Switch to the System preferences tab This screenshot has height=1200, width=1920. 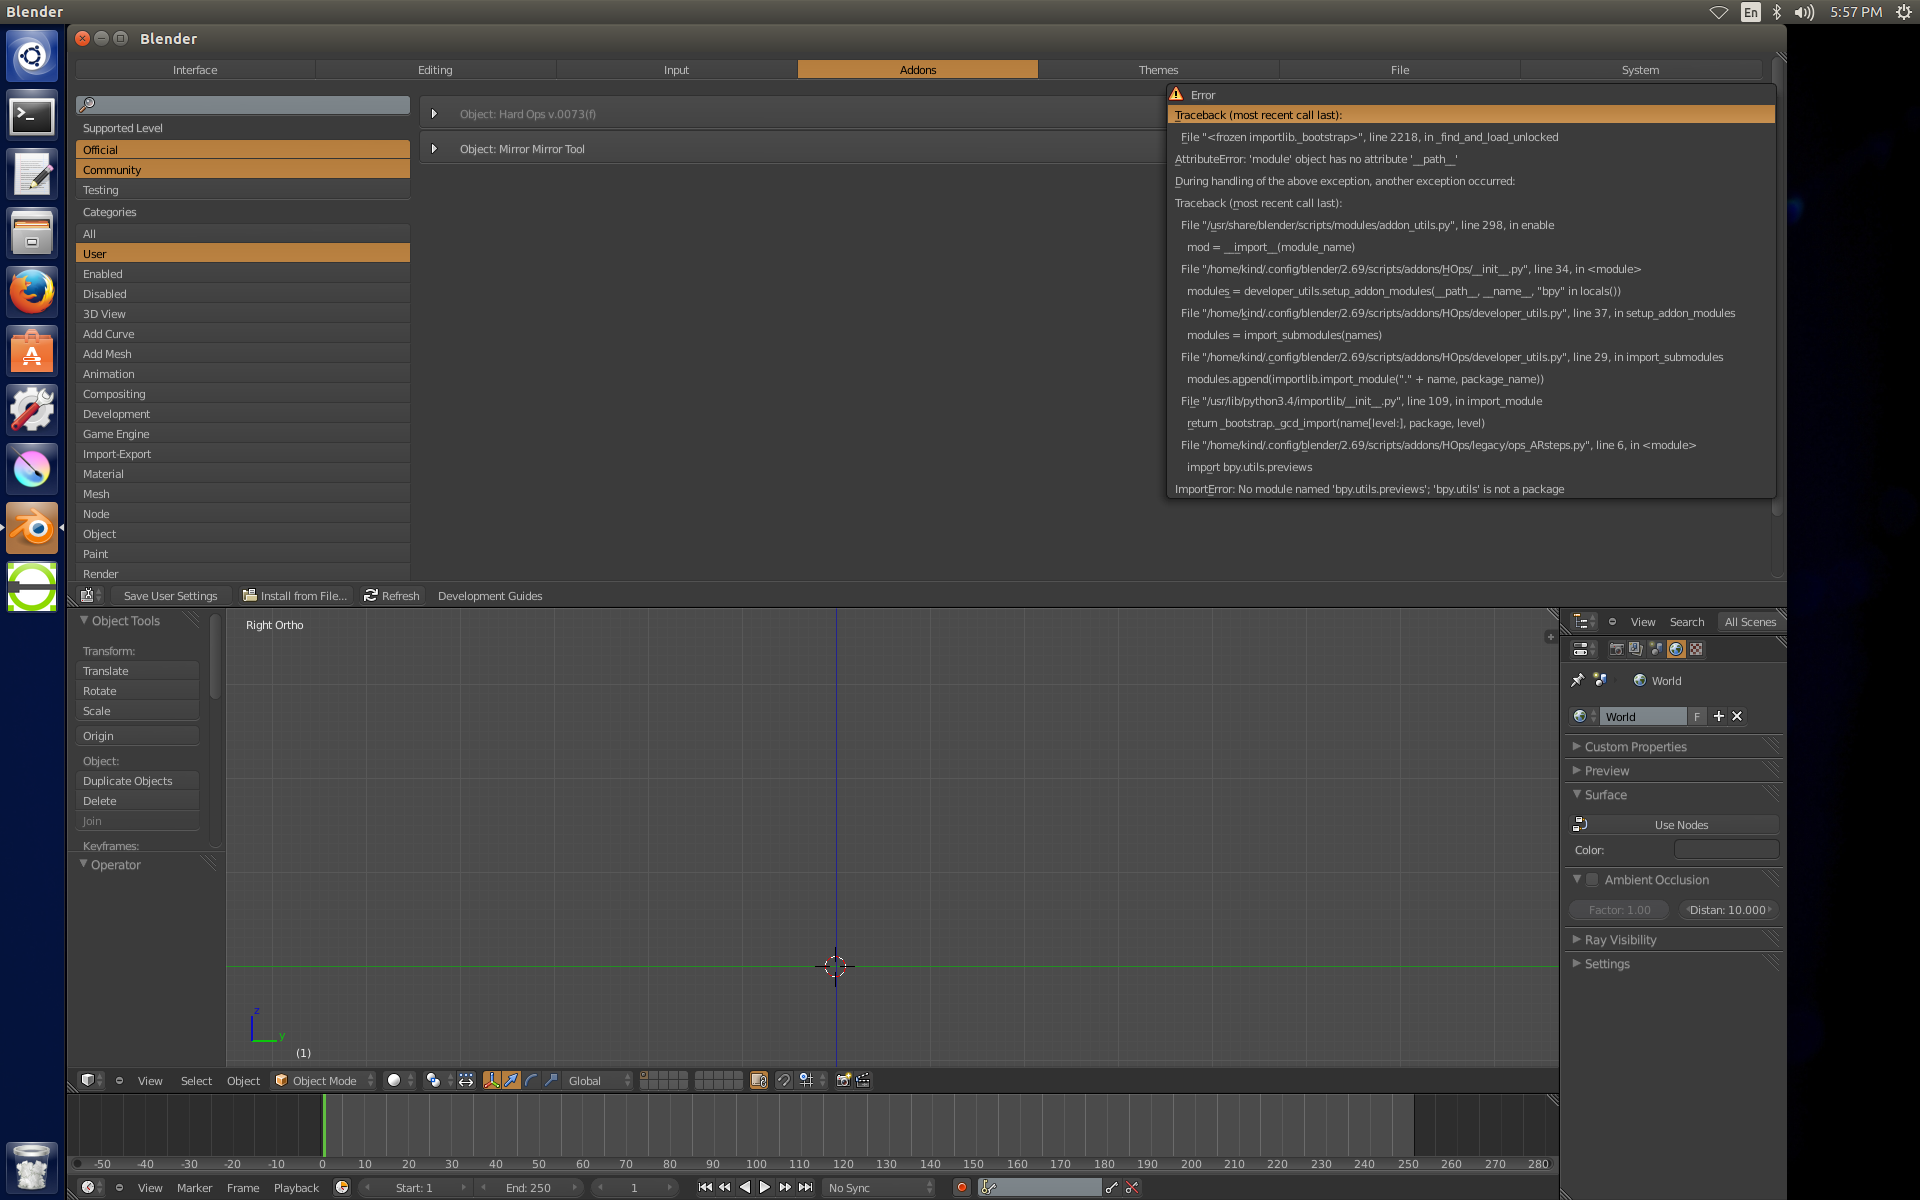coord(1640,70)
